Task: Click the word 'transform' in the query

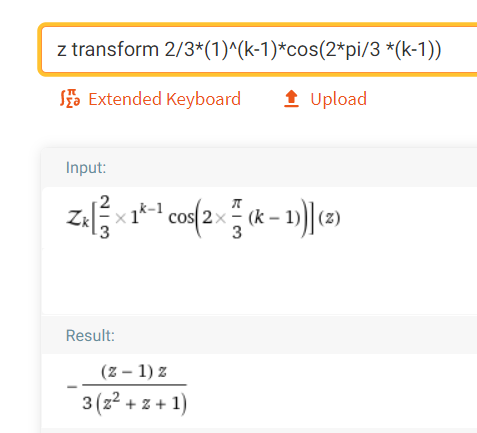Action: (x=115, y=50)
